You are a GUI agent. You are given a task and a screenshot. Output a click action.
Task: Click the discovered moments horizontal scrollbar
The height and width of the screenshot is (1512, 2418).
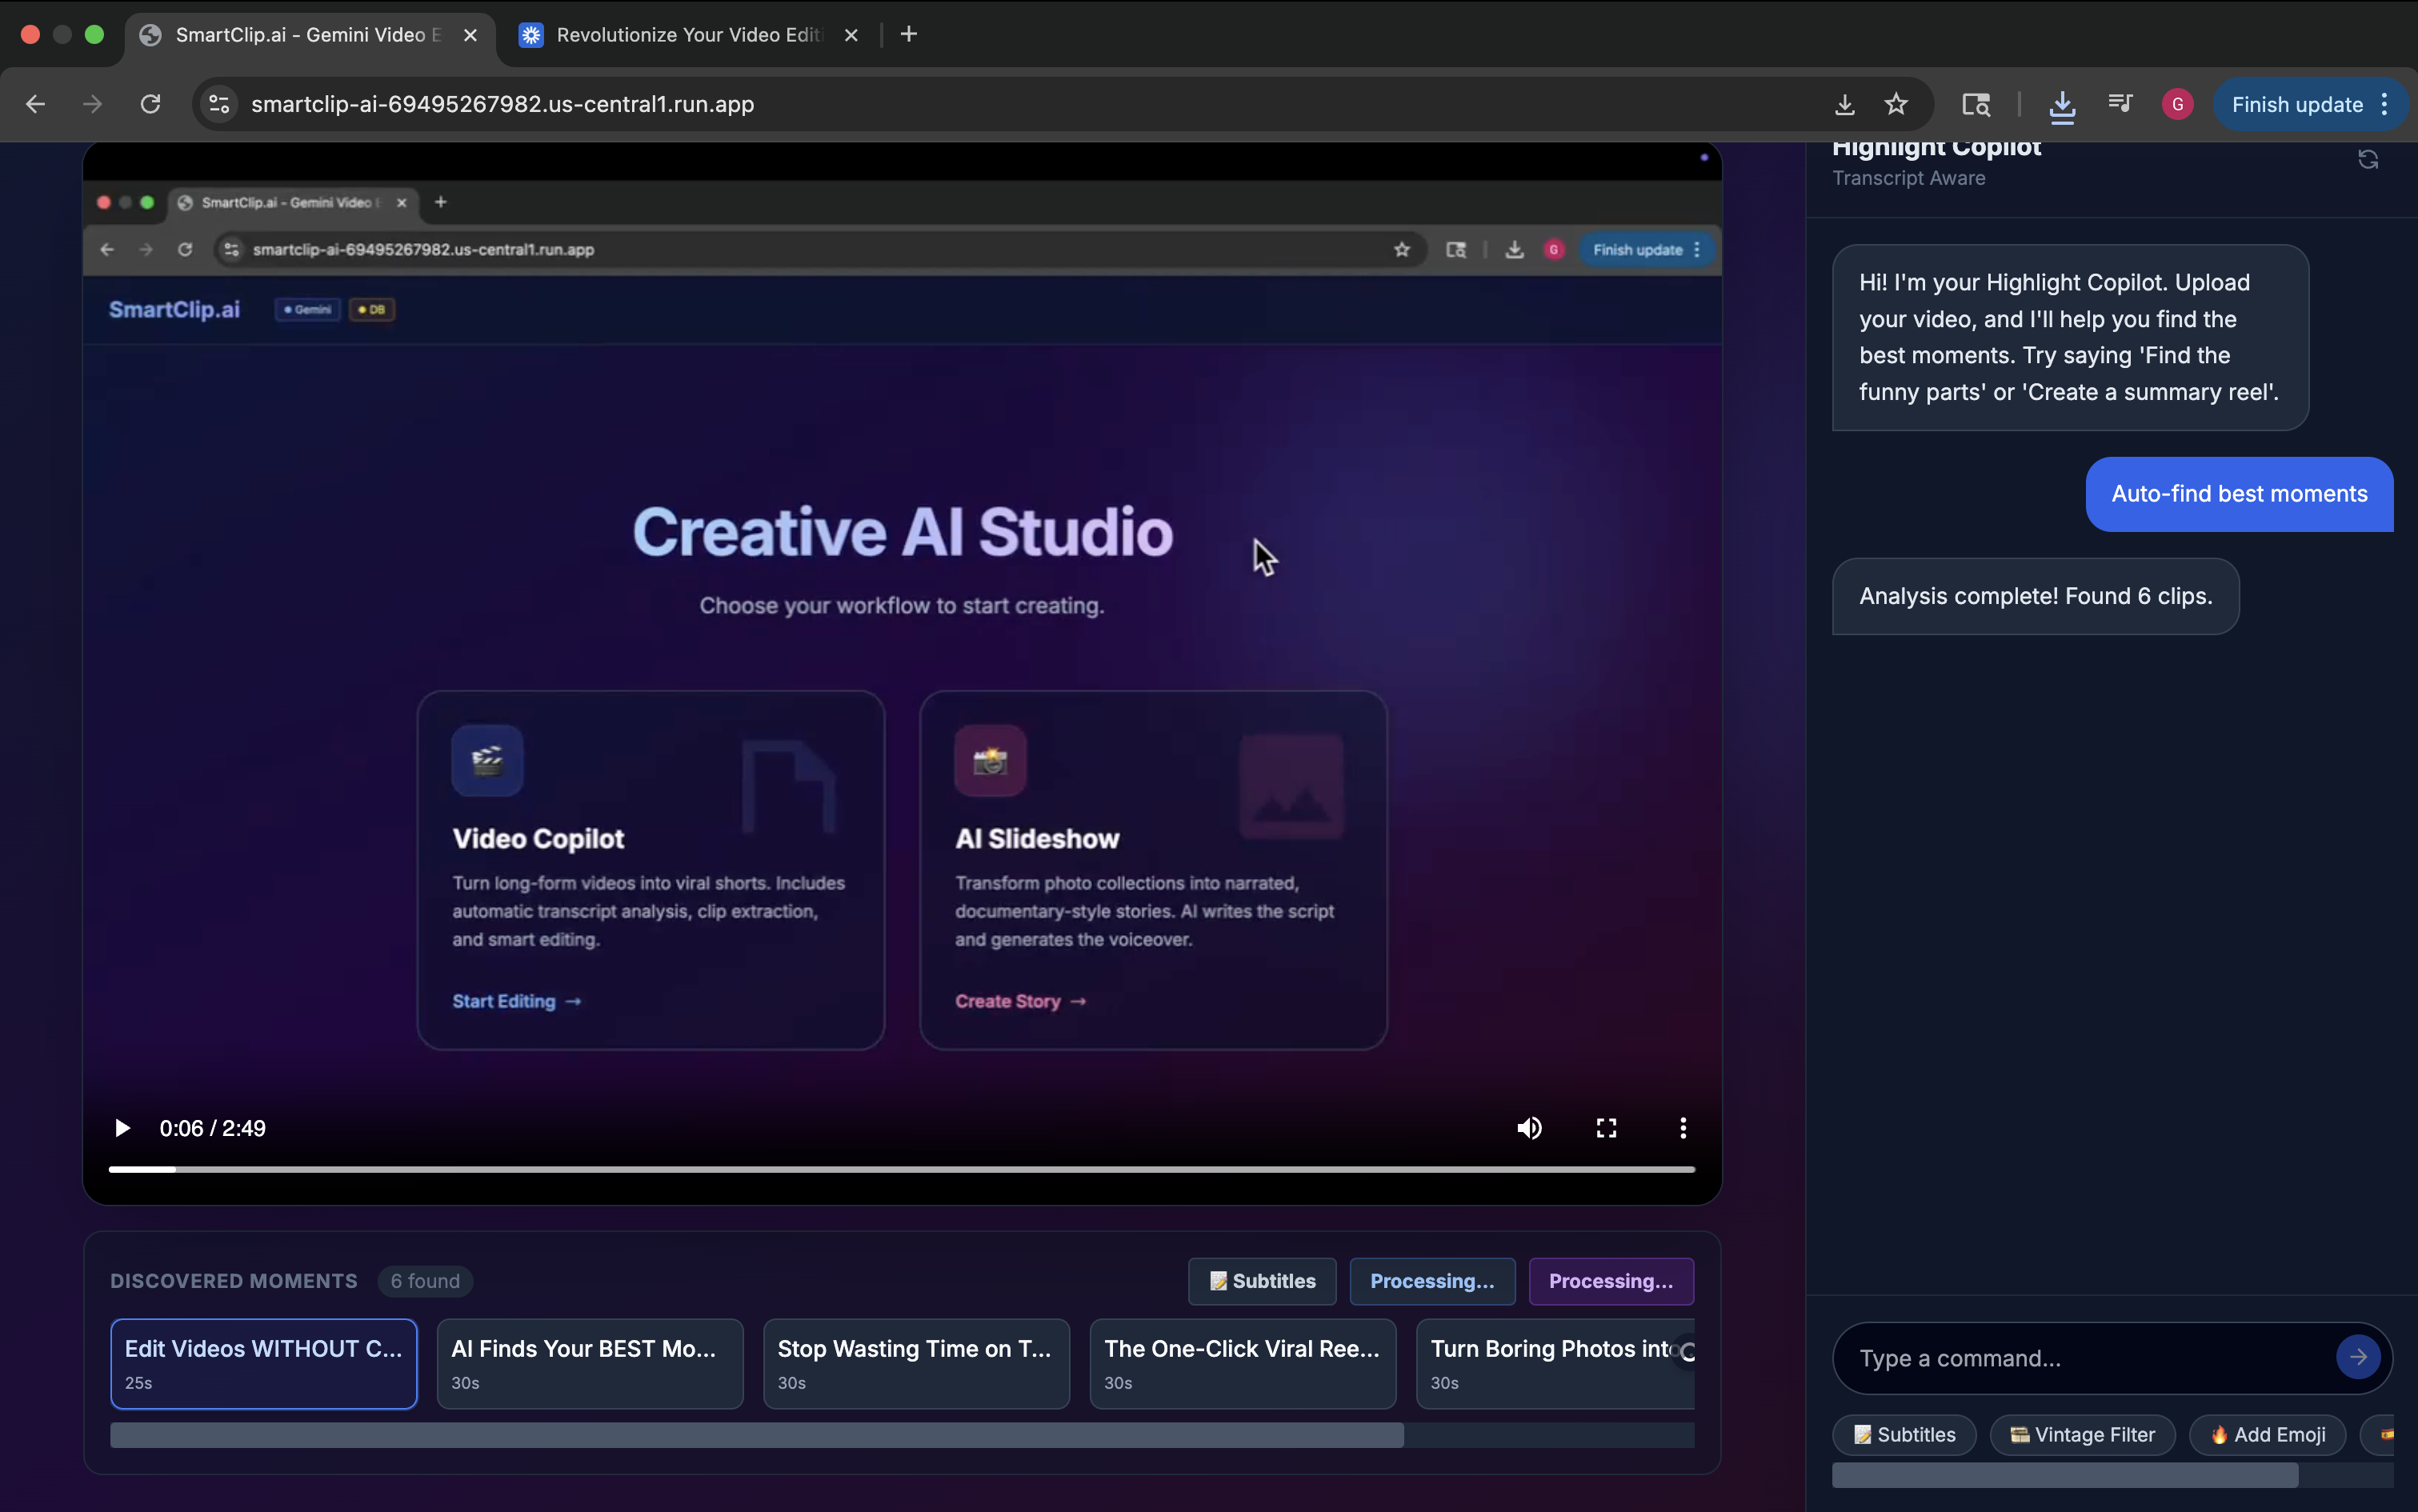pos(756,1435)
